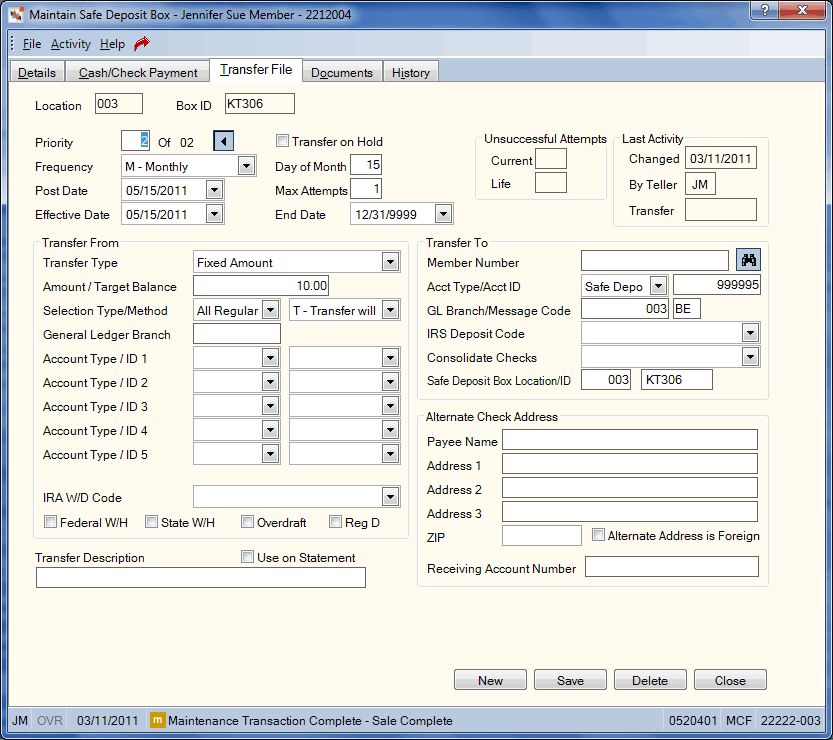
Task: Select the Transfer File tab
Action: click(256, 70)
